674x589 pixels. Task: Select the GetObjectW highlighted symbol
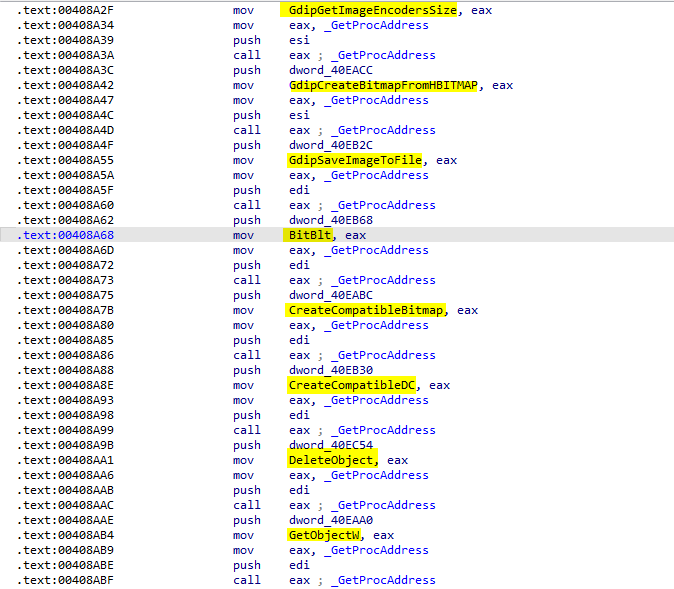click(325, 535)
